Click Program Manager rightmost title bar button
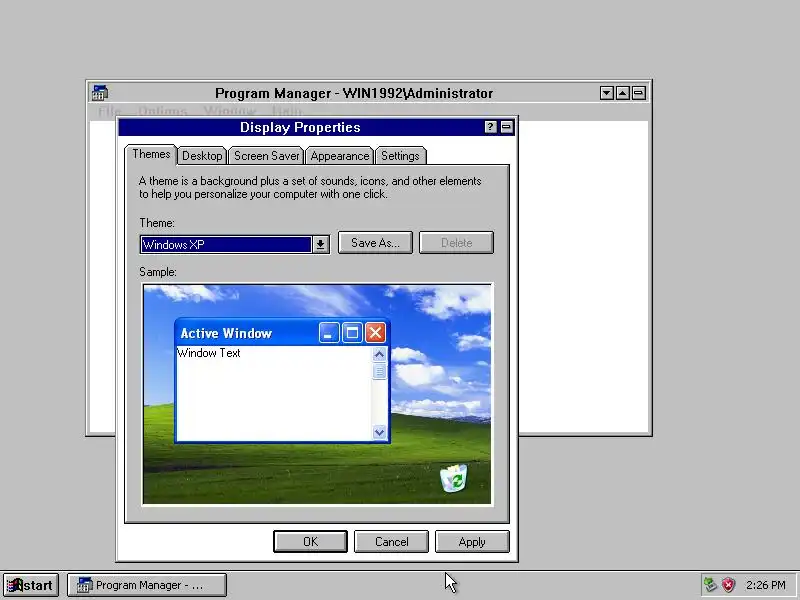This screenshot has height=600, width=800. click(639, 93)
